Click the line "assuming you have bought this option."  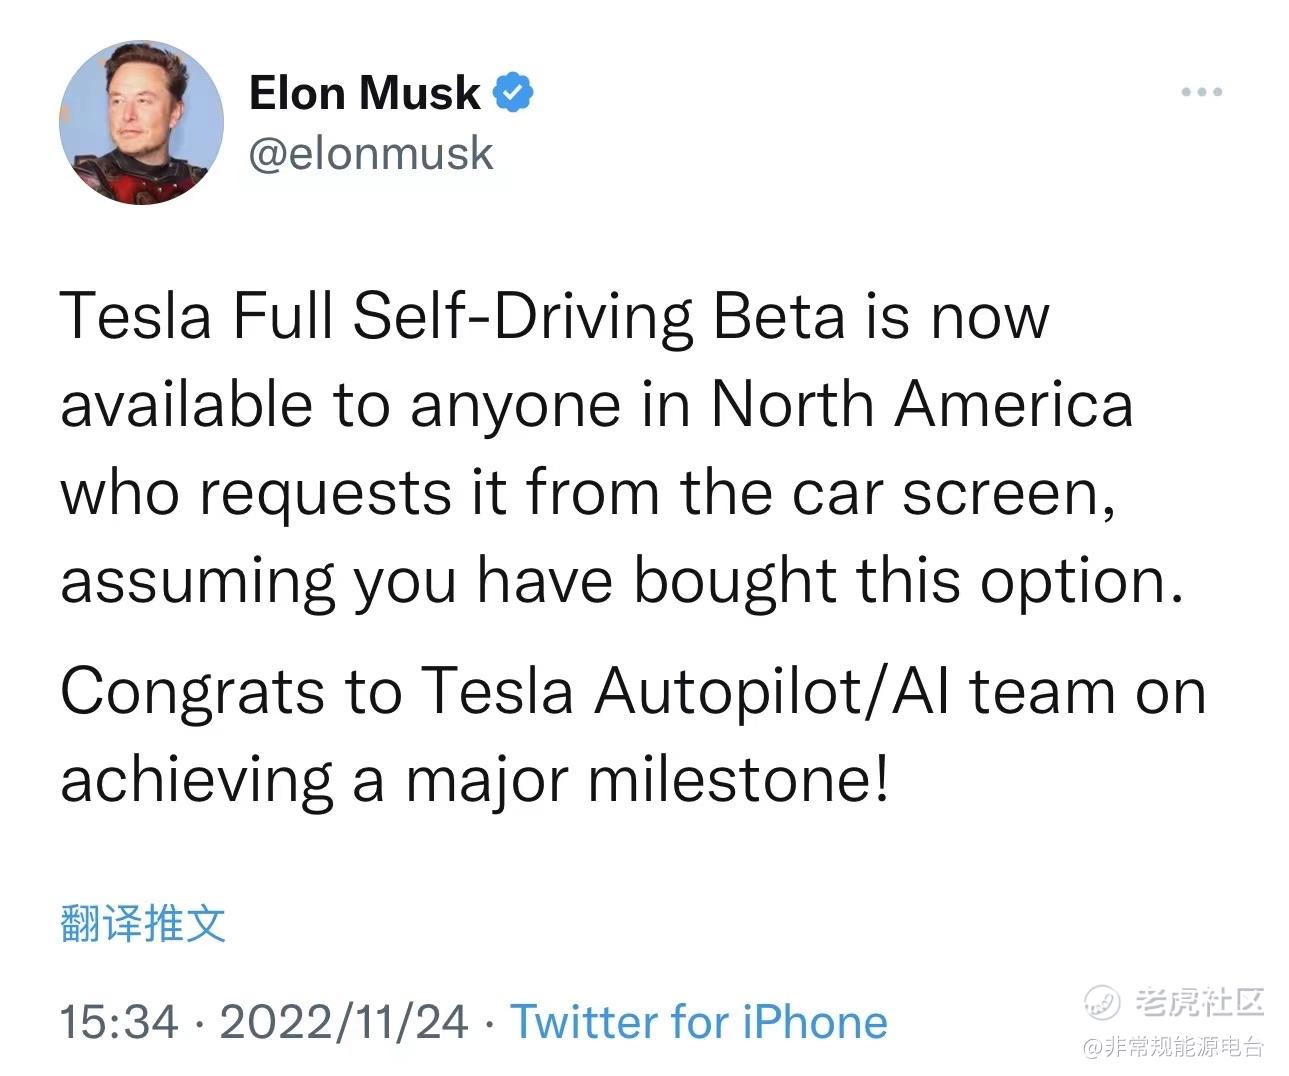pyautogui.click(x=622, y=581)
